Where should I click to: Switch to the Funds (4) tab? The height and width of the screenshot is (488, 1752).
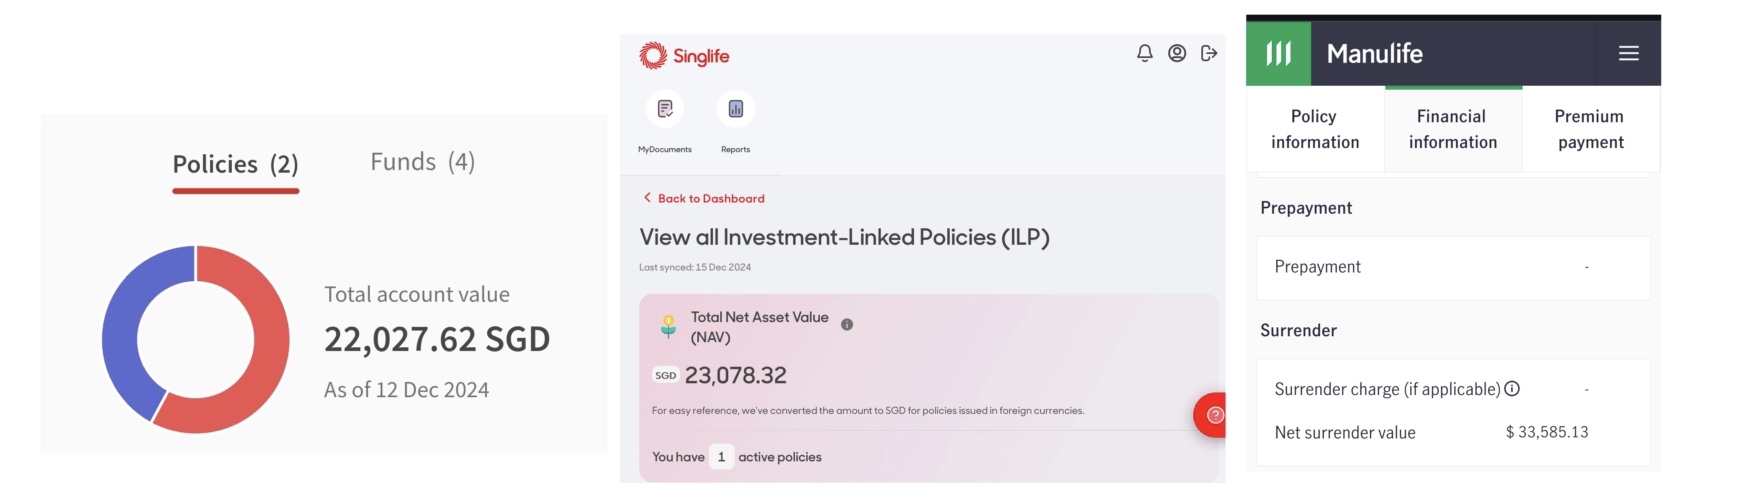(422, 162)
